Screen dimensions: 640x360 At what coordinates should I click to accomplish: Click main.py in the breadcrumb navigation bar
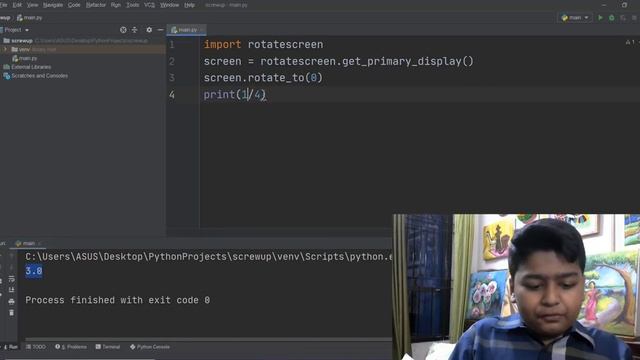coord(29,18)
